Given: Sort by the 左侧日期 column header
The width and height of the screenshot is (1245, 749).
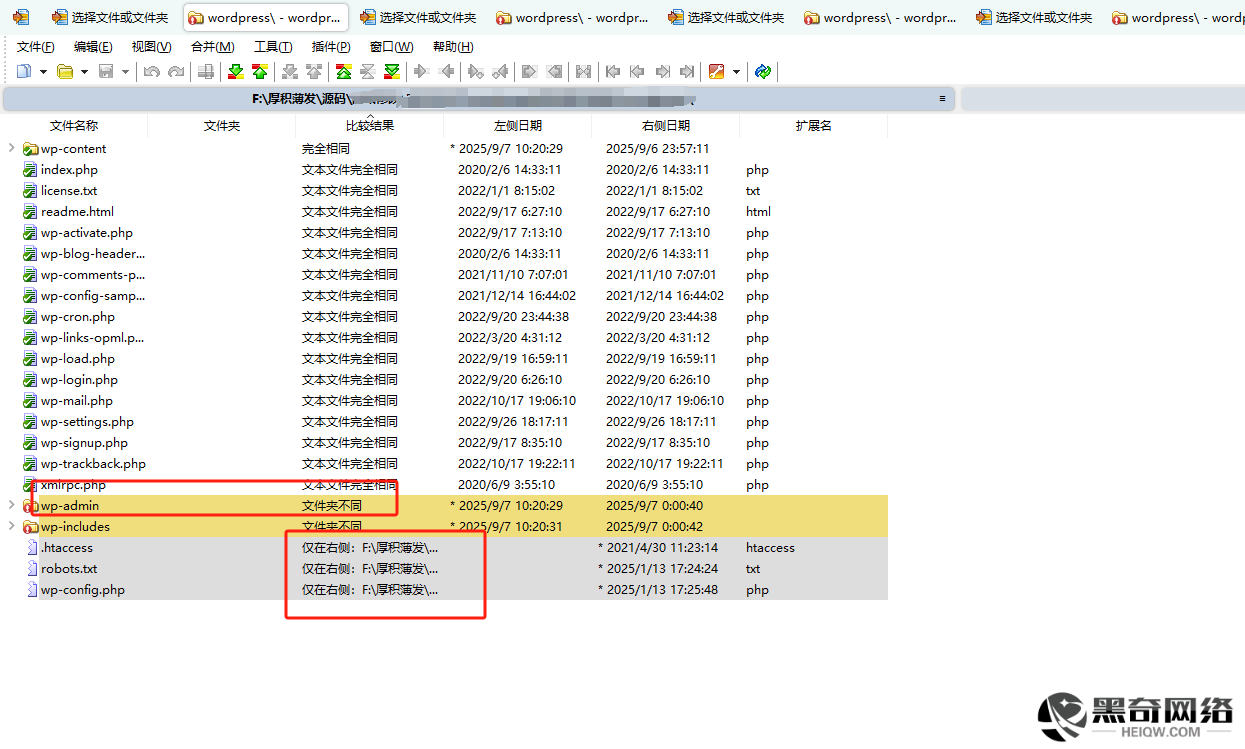Looking at the screenshot, I should [518, 126].
